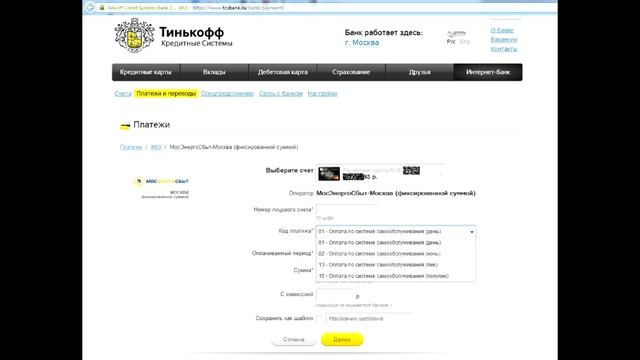Open the Страхование menu
This screenshot has height=360, width=640.
[x=351, y=72]
